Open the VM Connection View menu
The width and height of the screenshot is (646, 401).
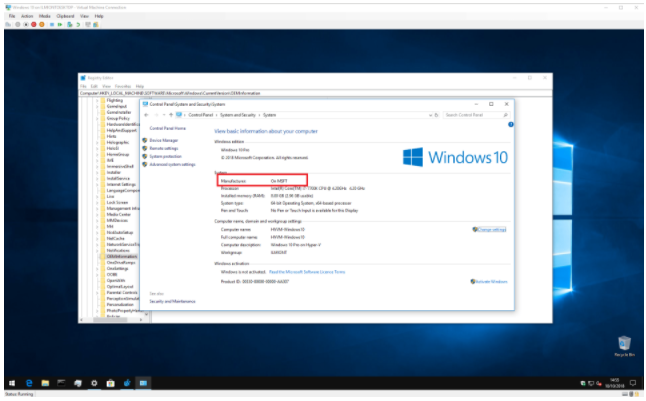84,16
